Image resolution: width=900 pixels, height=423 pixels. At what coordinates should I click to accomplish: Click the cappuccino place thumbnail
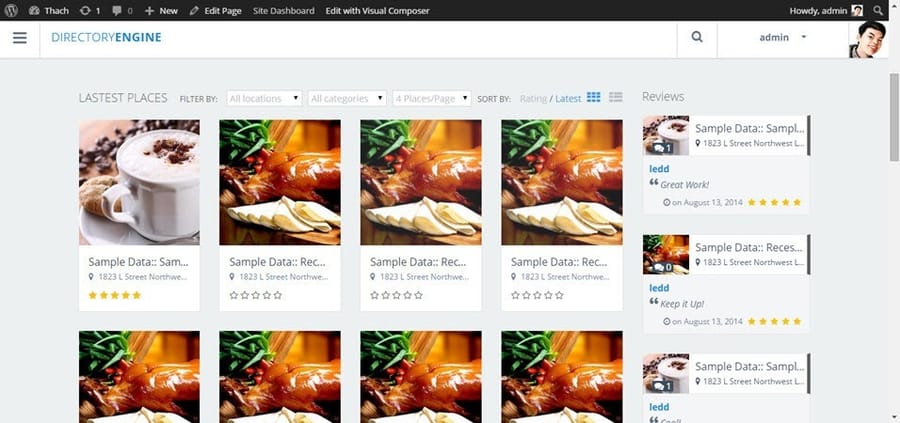coord(139,182)
